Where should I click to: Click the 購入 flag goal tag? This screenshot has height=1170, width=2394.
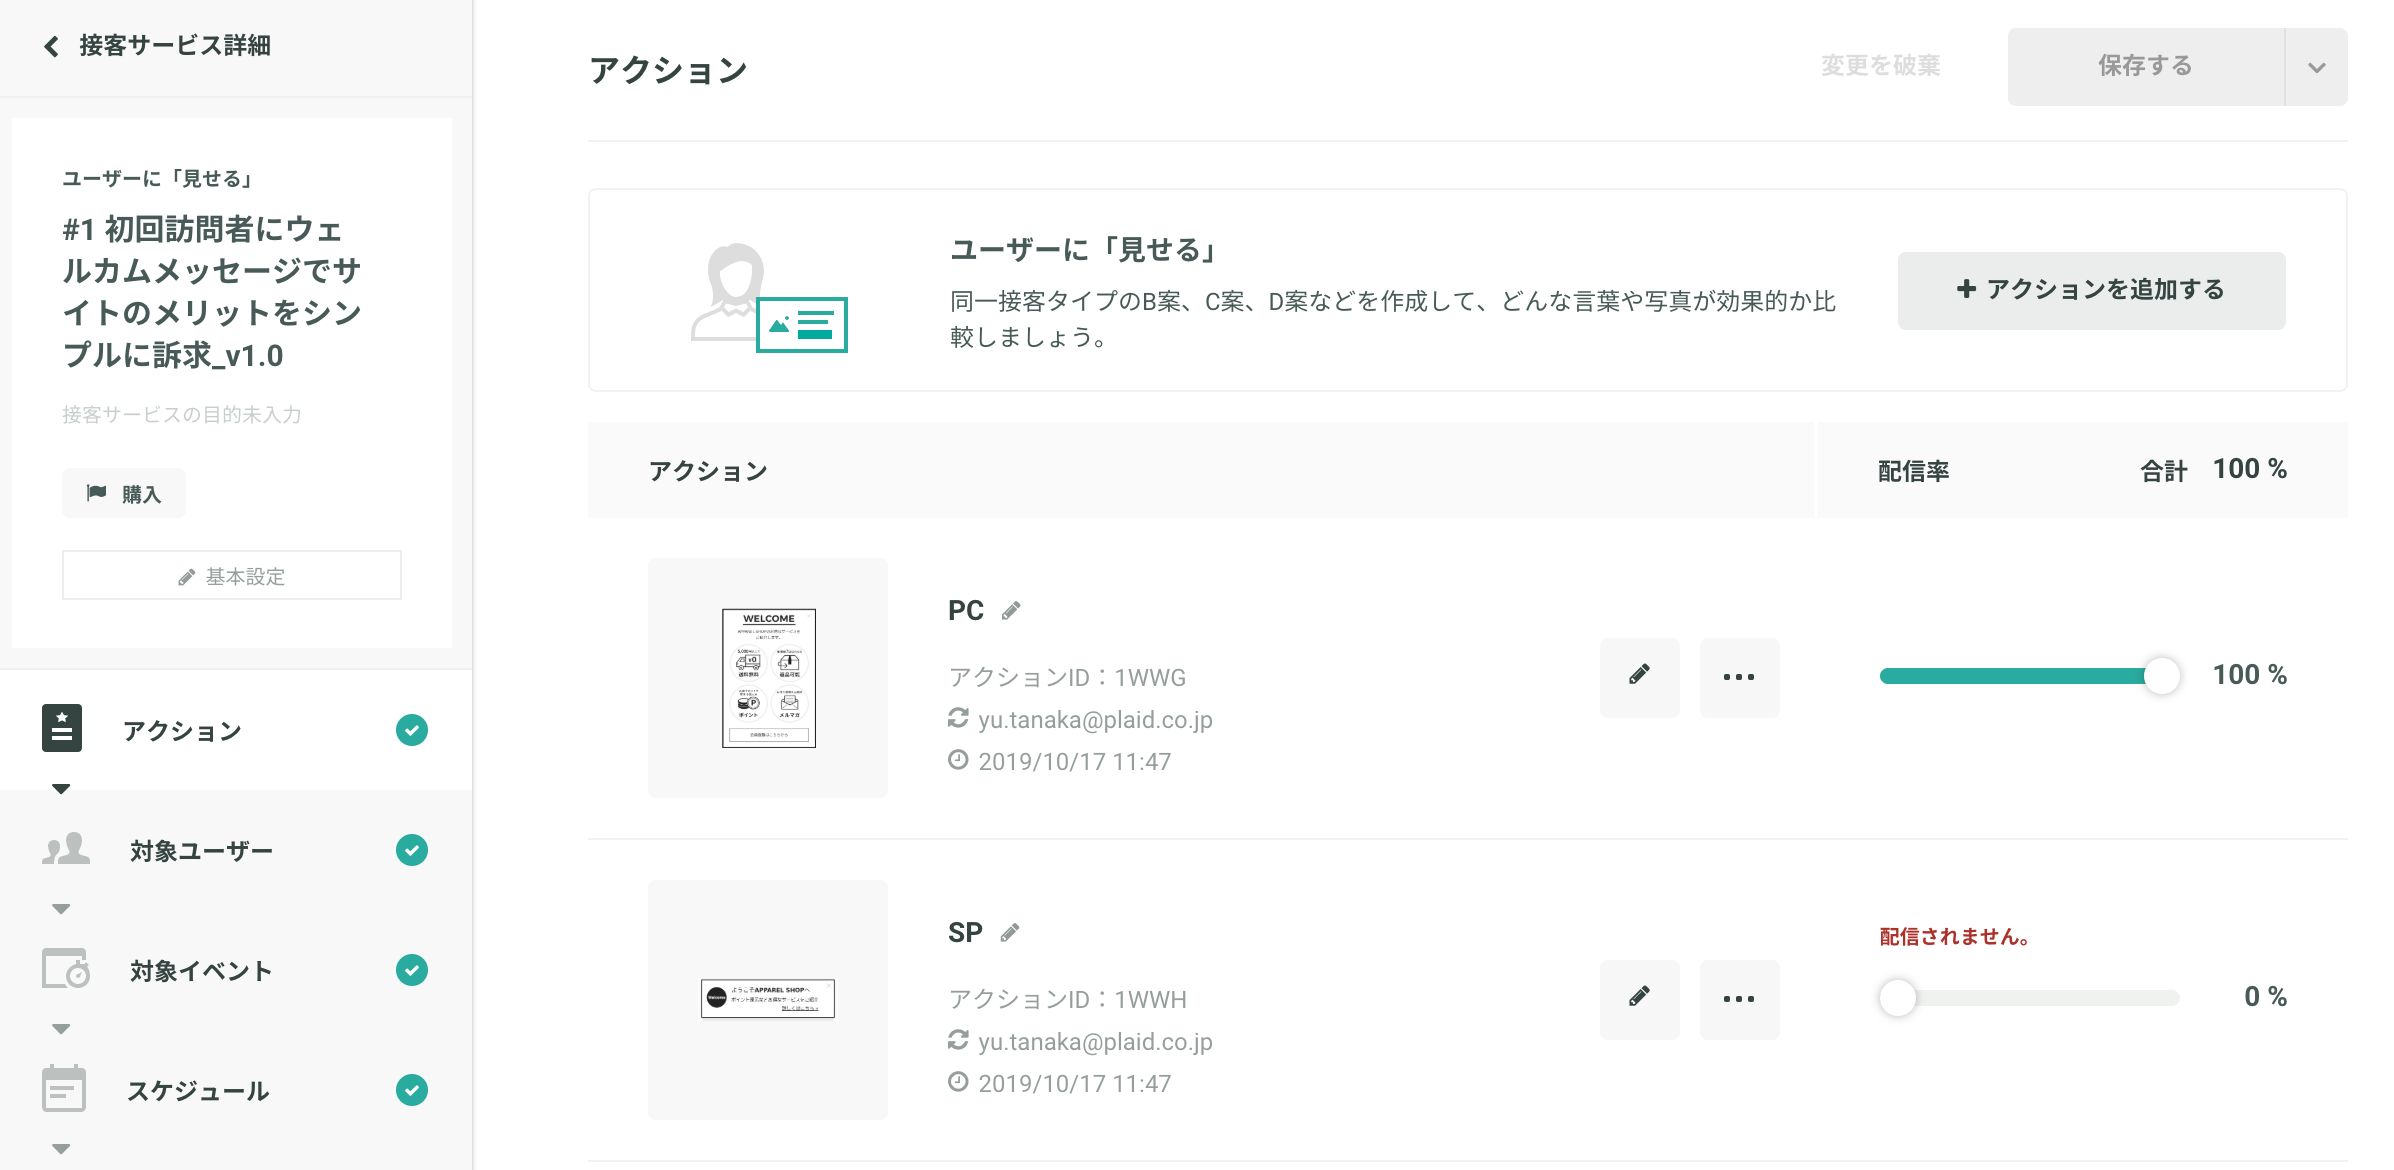click(124, 493)
